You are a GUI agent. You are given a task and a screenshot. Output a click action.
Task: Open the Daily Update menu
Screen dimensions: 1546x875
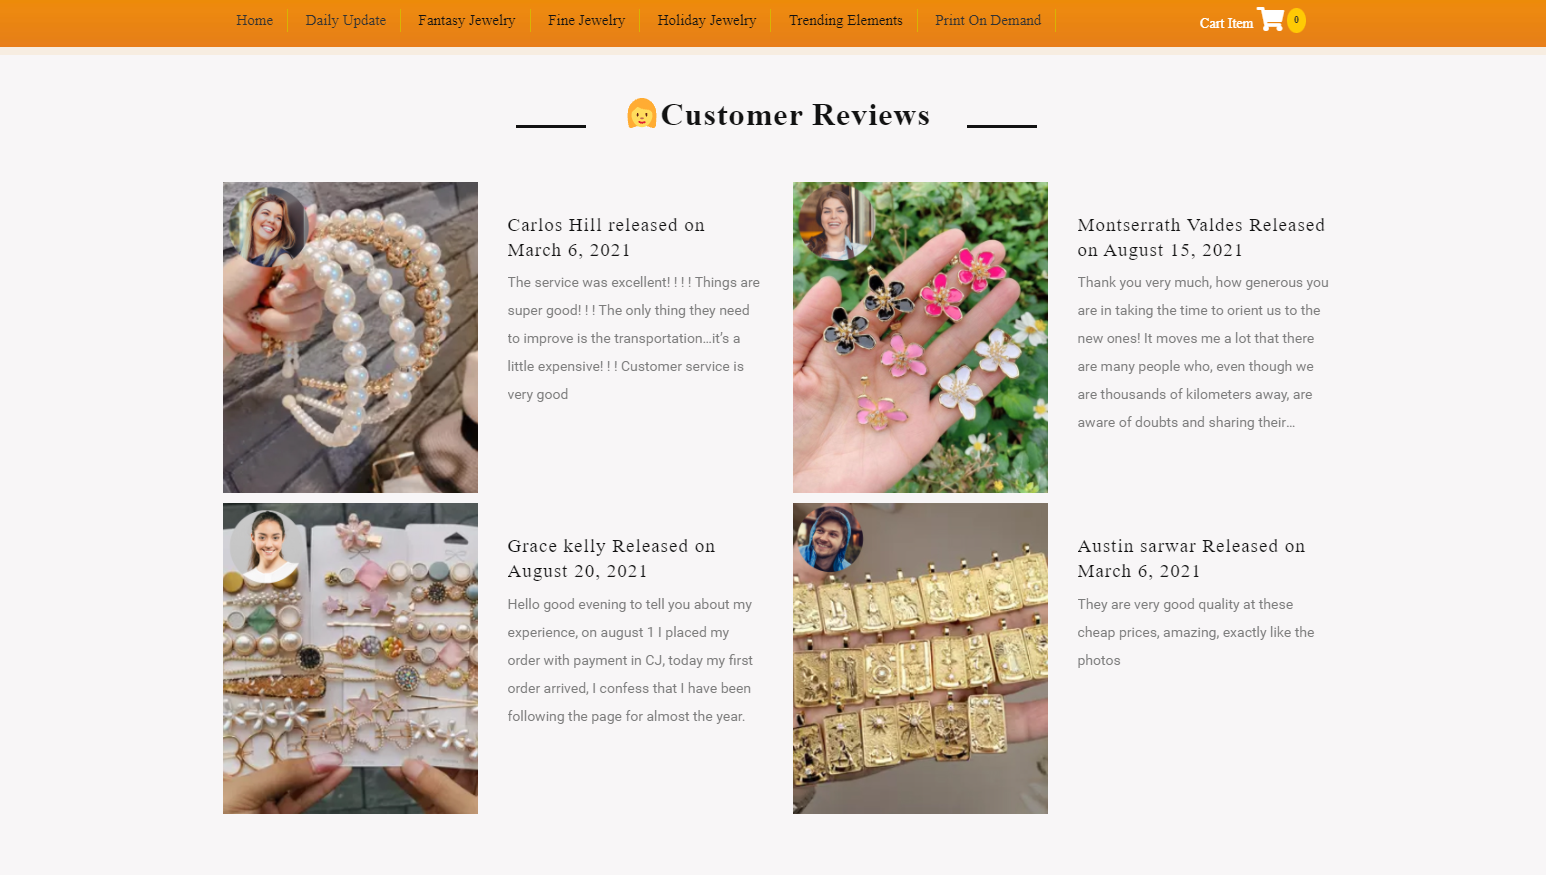coord(345,20)
